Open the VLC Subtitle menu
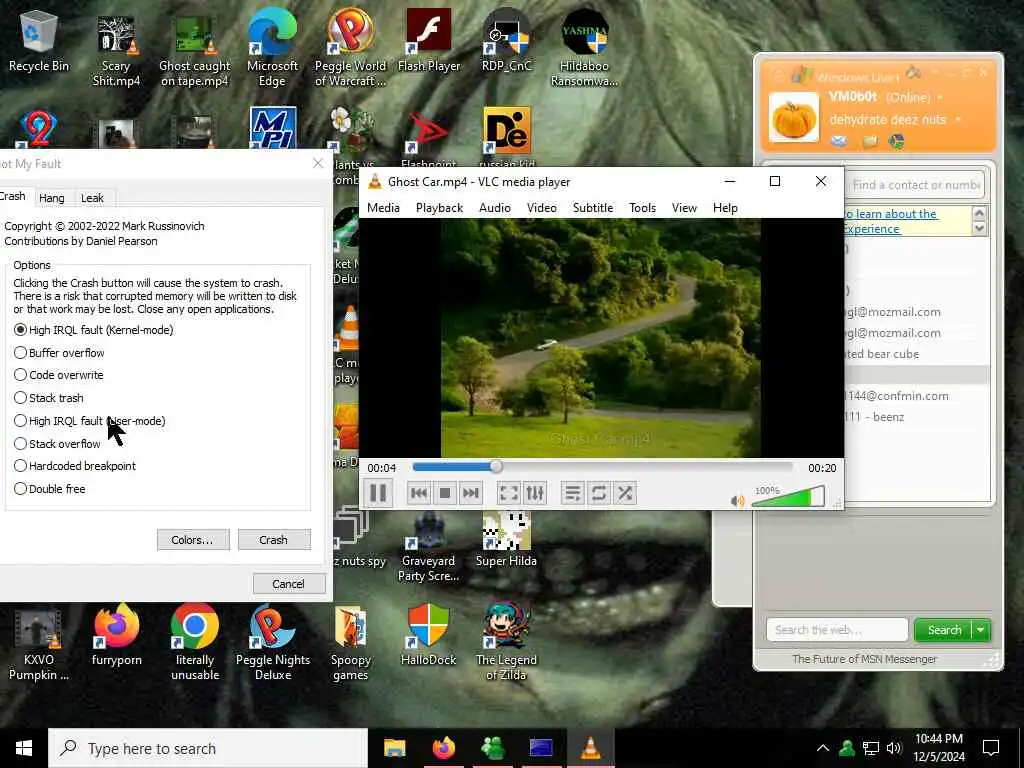Image resolution: width=1024 pixels, height=768 pixels. point(593,208)
